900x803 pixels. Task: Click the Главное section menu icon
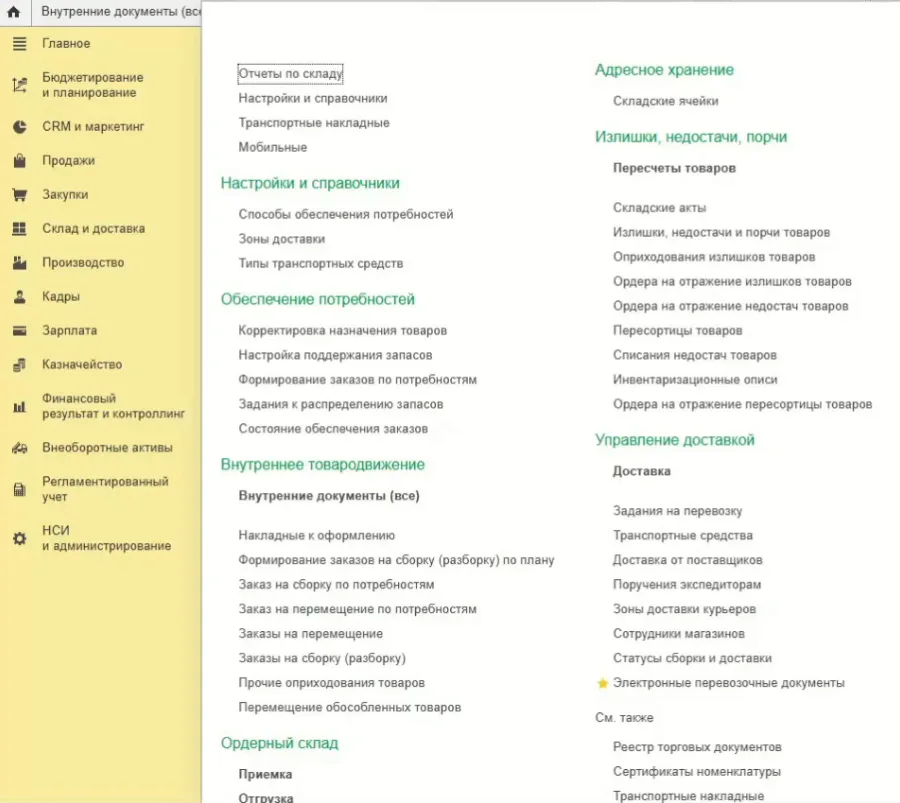[20, 44]
